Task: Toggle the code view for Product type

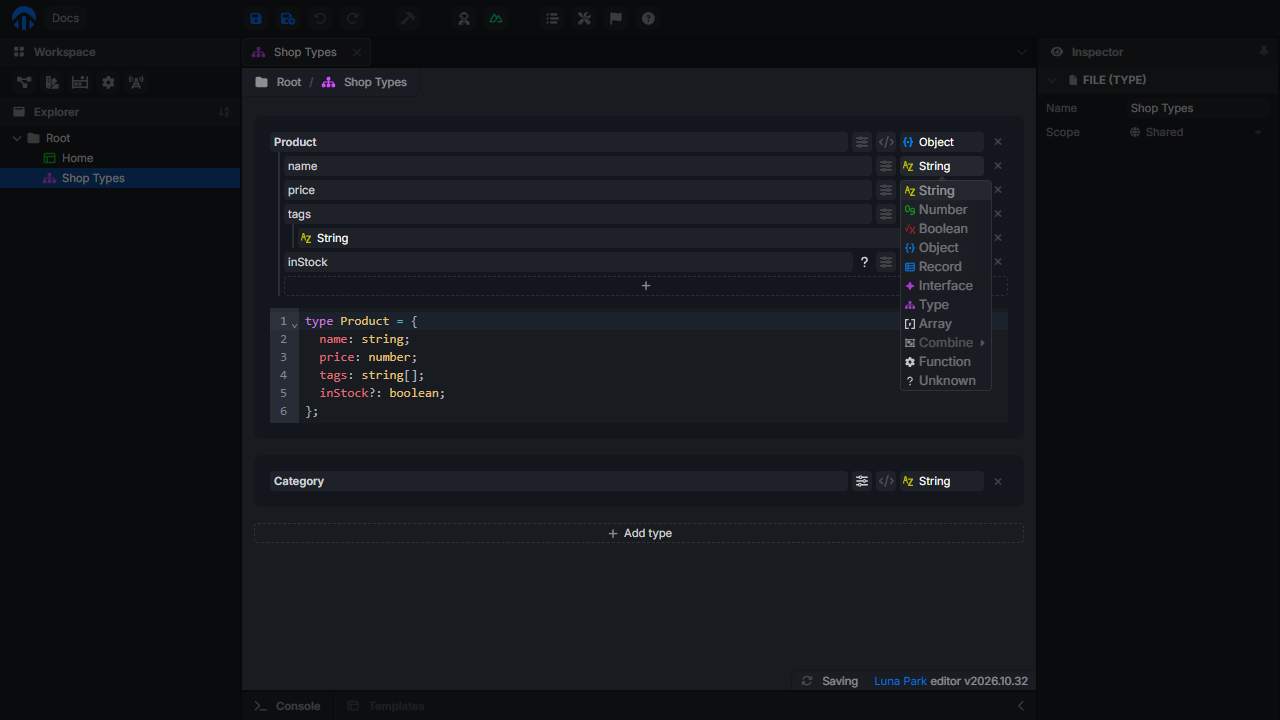Action: pos(886,142)
